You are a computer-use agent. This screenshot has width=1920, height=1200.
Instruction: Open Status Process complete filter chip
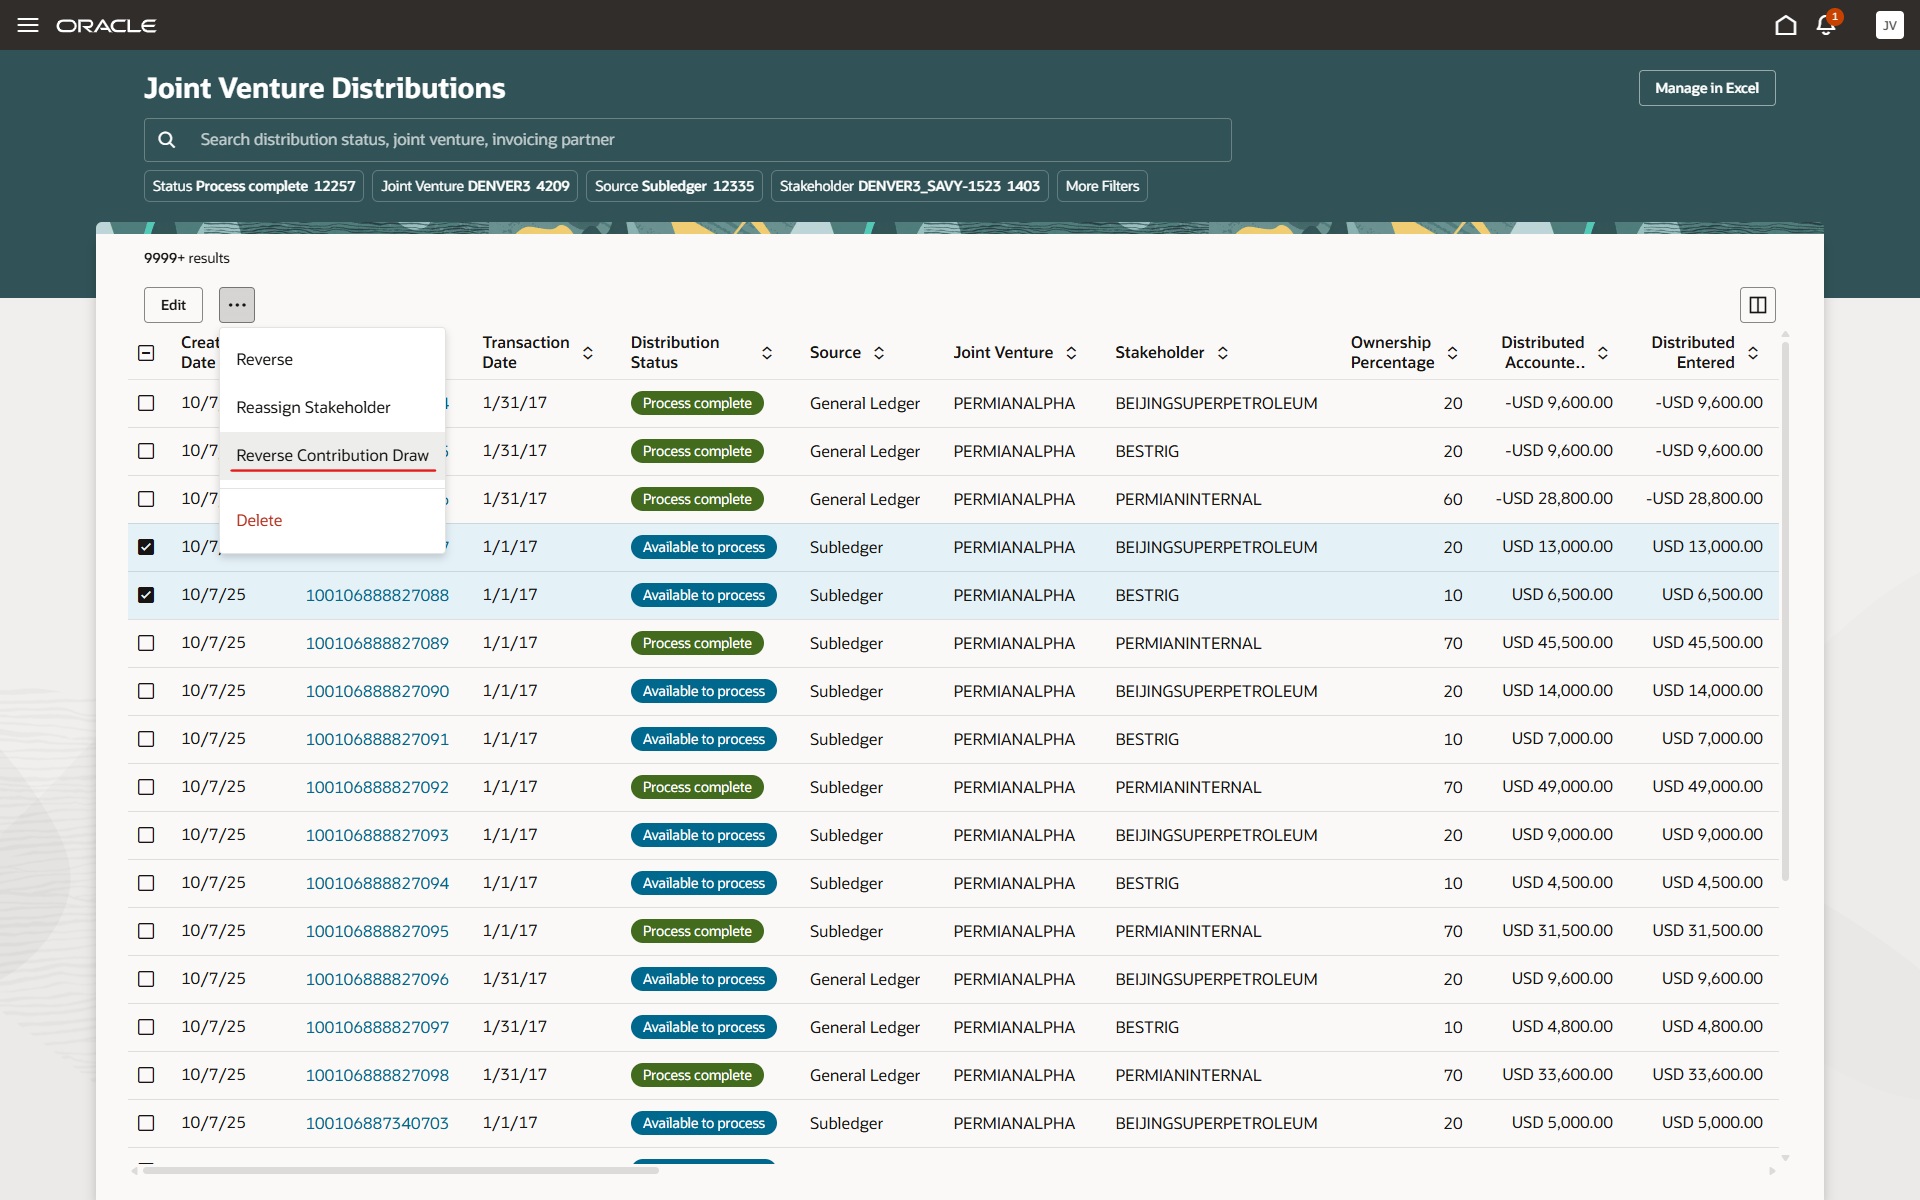(254, 186)
